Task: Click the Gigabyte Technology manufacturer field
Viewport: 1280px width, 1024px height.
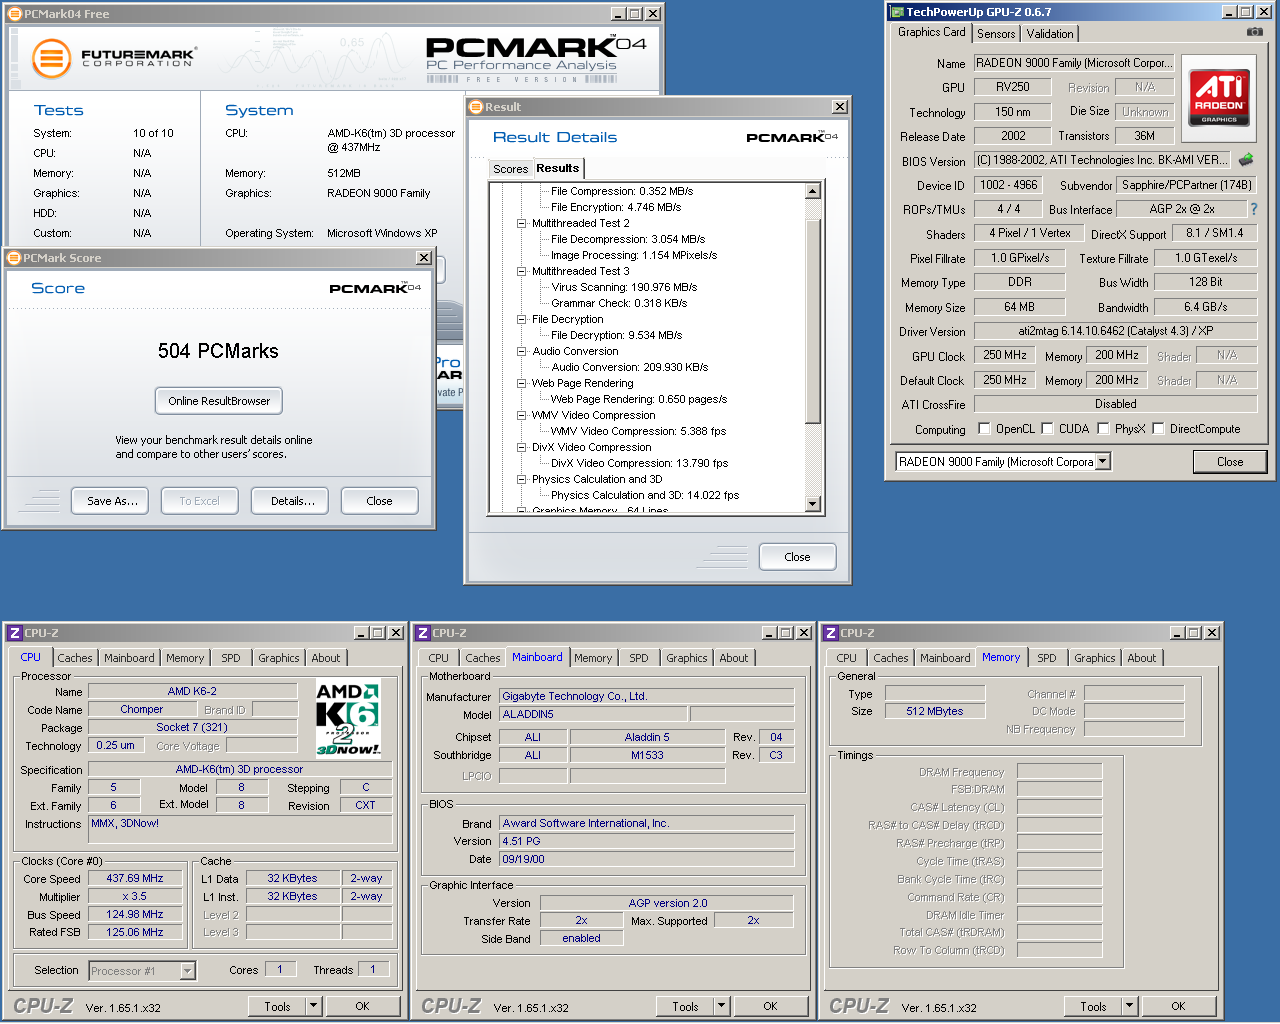Action: pos(646,696)
